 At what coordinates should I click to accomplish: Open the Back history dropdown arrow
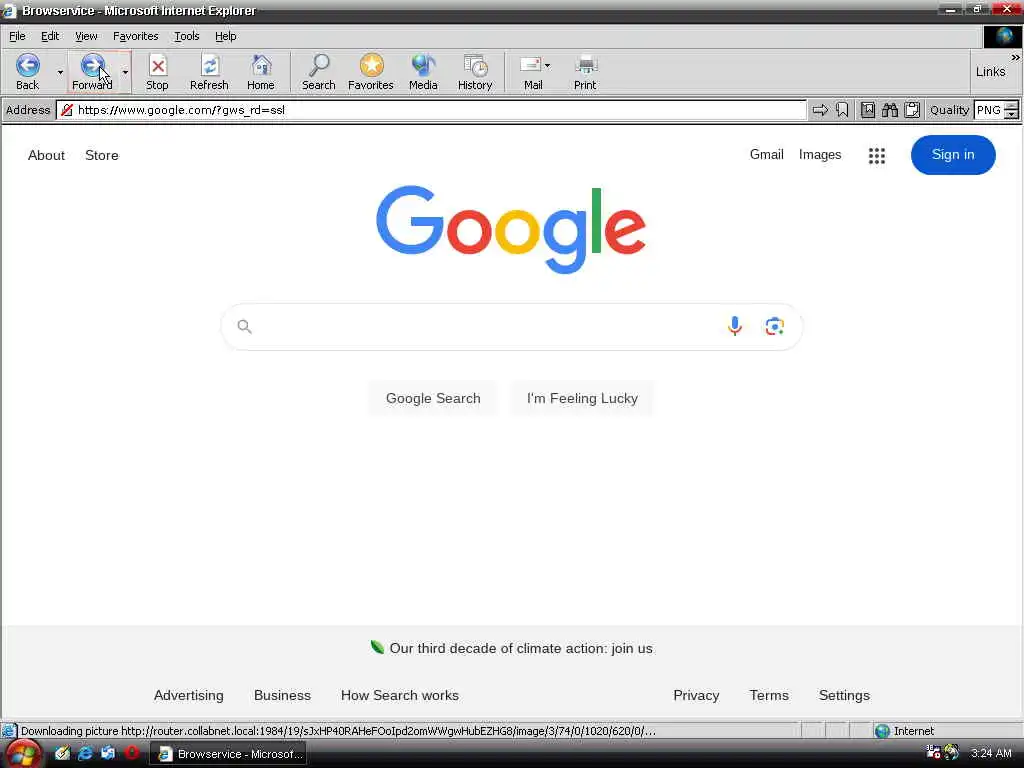pos(60,72)
